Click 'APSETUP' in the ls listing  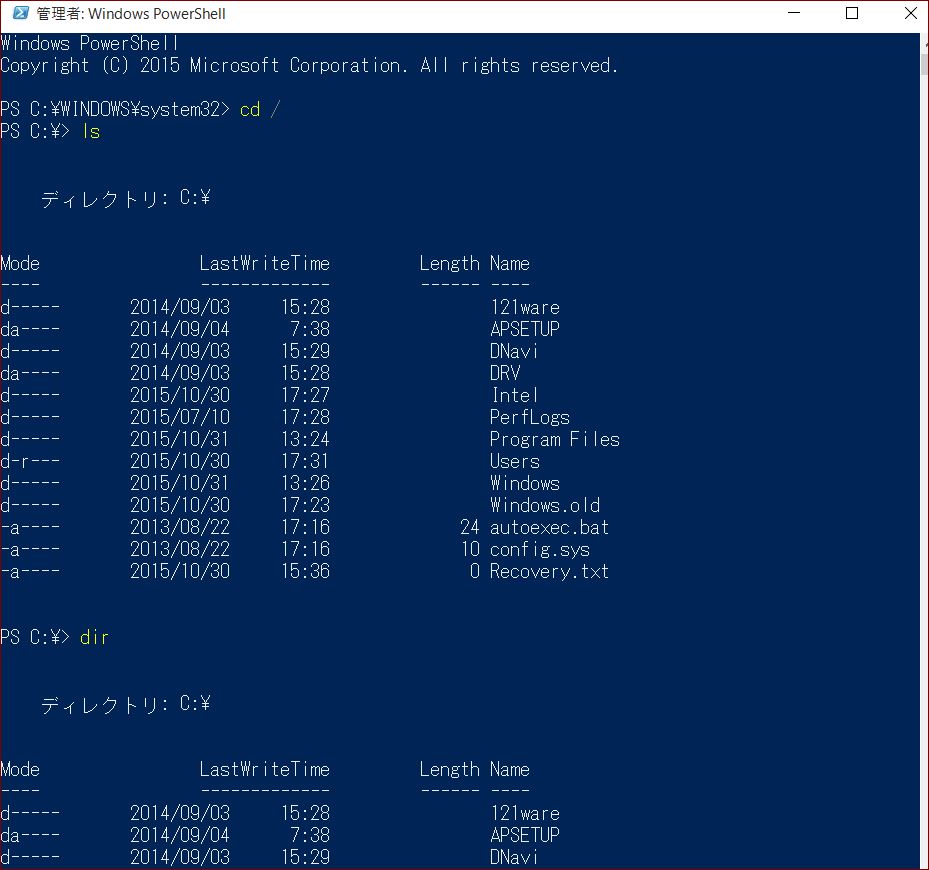click(x=525, y=329)
